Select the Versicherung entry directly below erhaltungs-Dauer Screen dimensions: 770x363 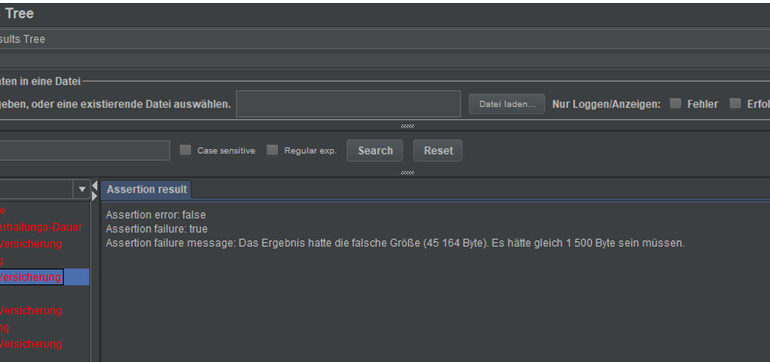[x=30, y=244]
